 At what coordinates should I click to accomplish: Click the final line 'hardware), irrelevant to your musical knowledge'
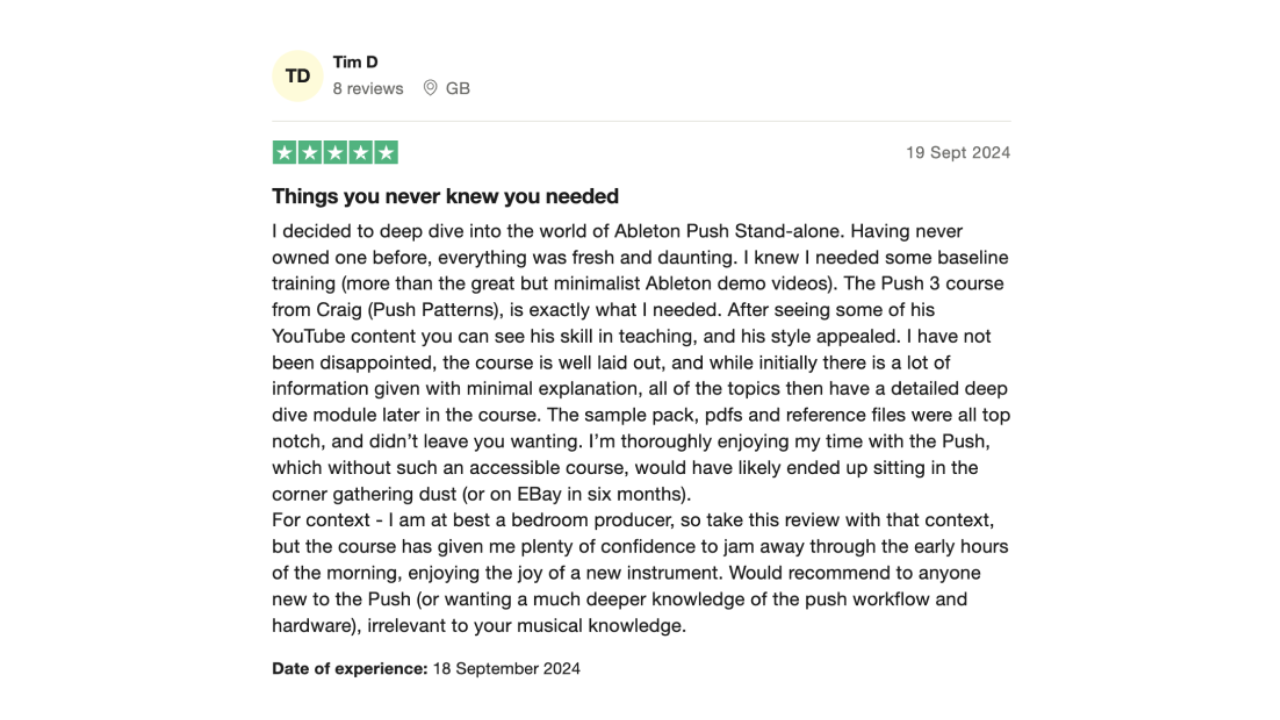coord(479,626)
